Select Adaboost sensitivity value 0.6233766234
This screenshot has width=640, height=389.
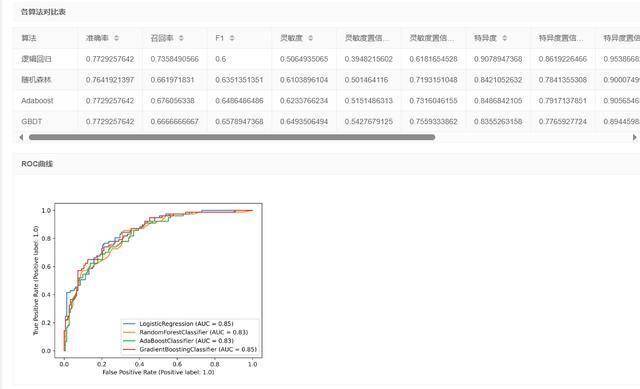click(x=304, y=101)
